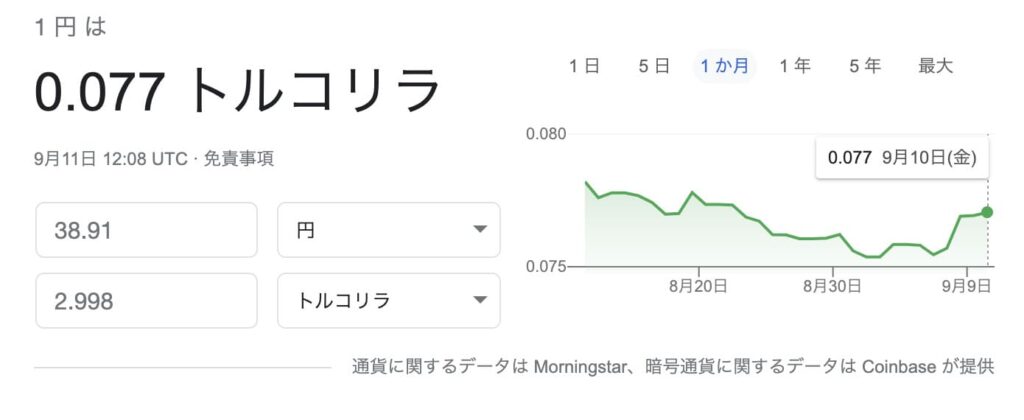Click the 0.077 9月10日(金) tooltip
1024x420 pixels.
tap(902, 157)
